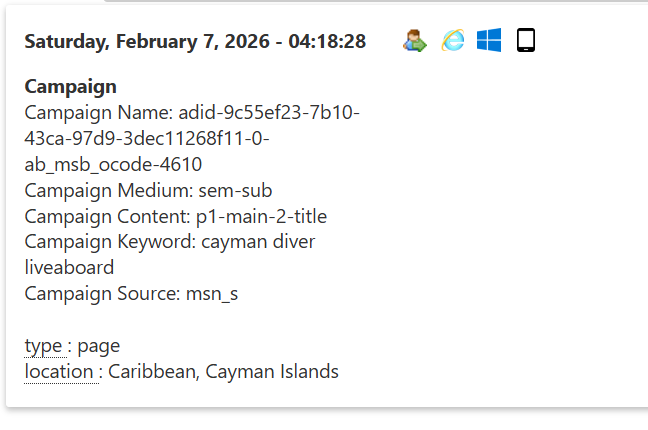Viewport: 648px width, 430px height.
Task: Click the bold Campaign heading
Action: (x=70, y=87)
